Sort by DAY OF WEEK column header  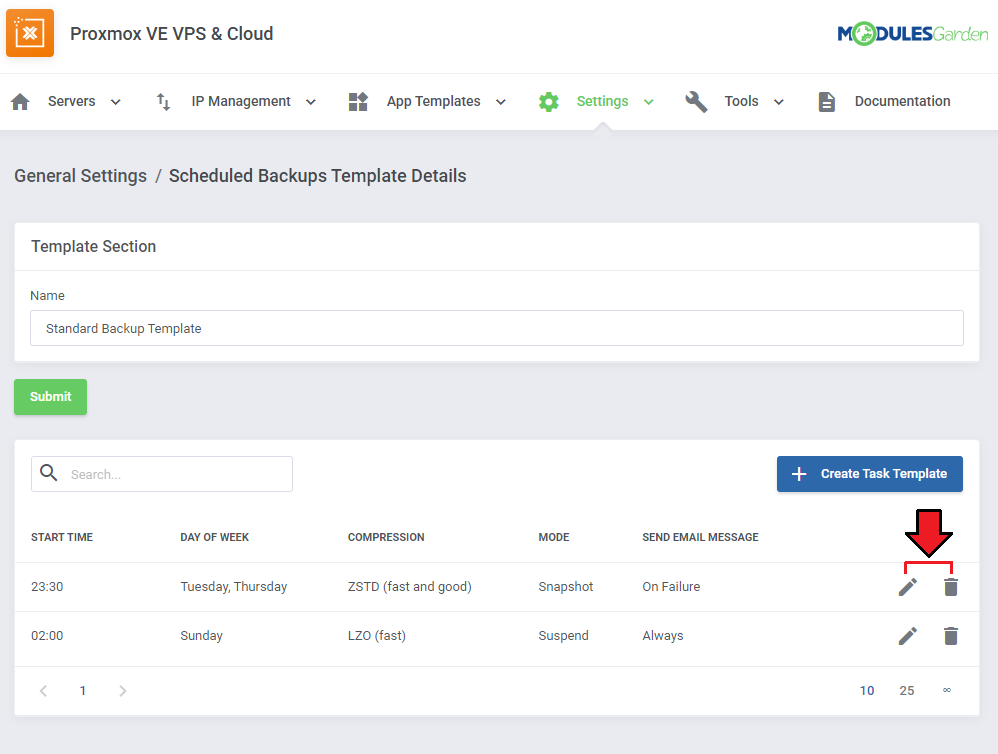214,537
